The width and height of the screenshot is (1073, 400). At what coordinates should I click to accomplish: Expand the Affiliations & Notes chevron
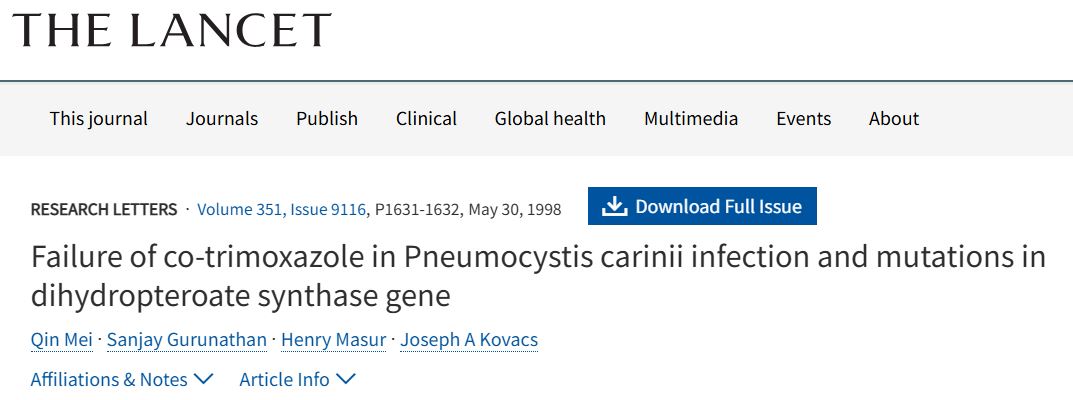tap(204, 379)
